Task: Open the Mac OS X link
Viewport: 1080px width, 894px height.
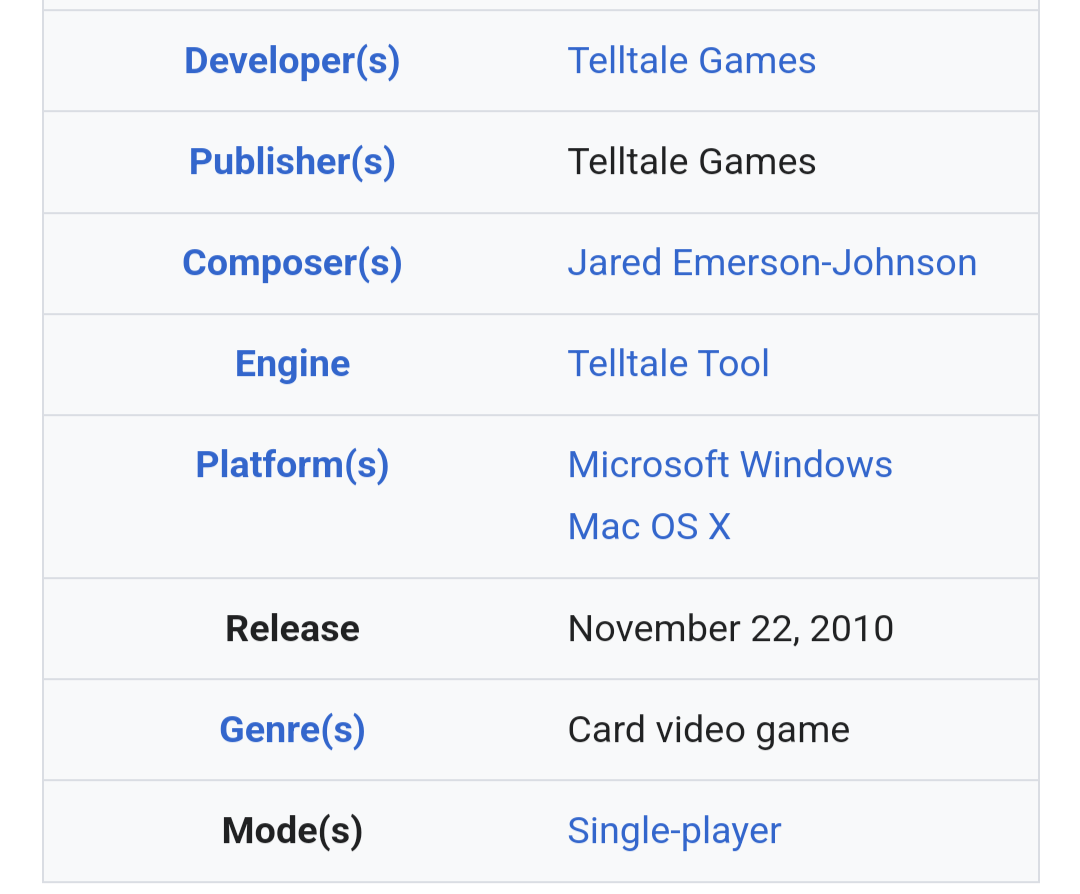Action: point(649,527)
